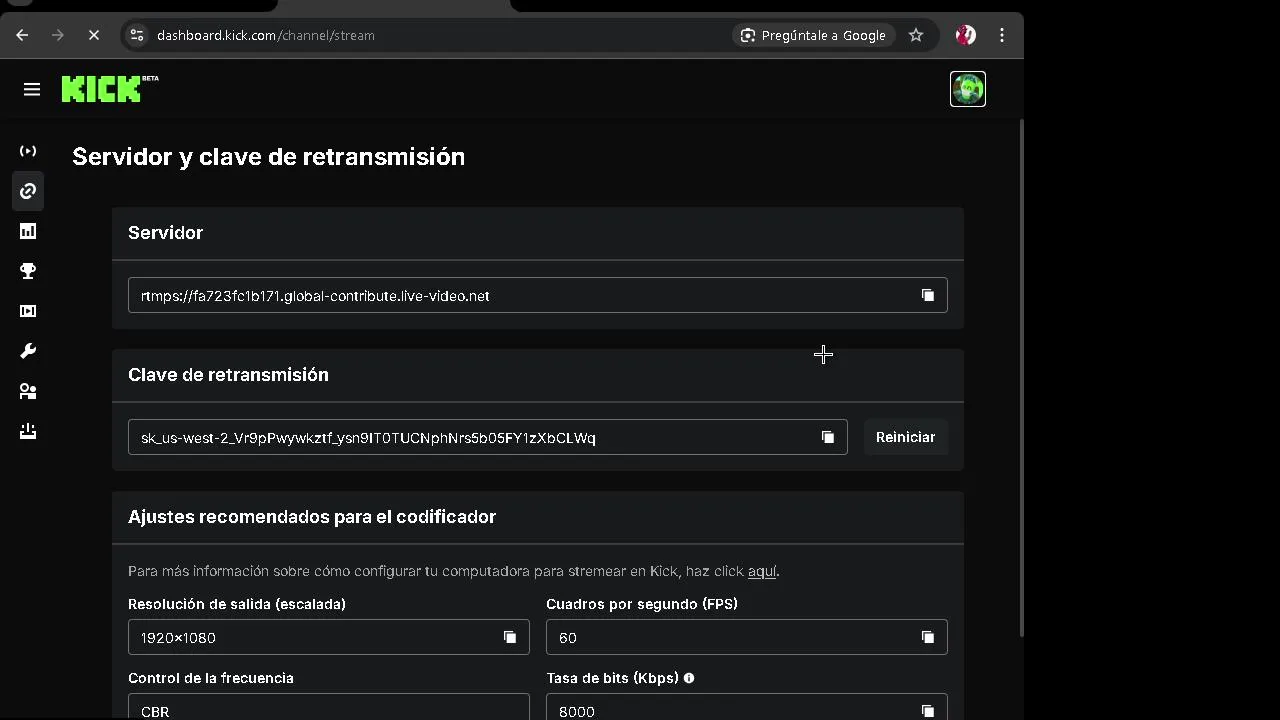
Task: Open the trophy achievements sidebar icon
Action: click(28, 271)
